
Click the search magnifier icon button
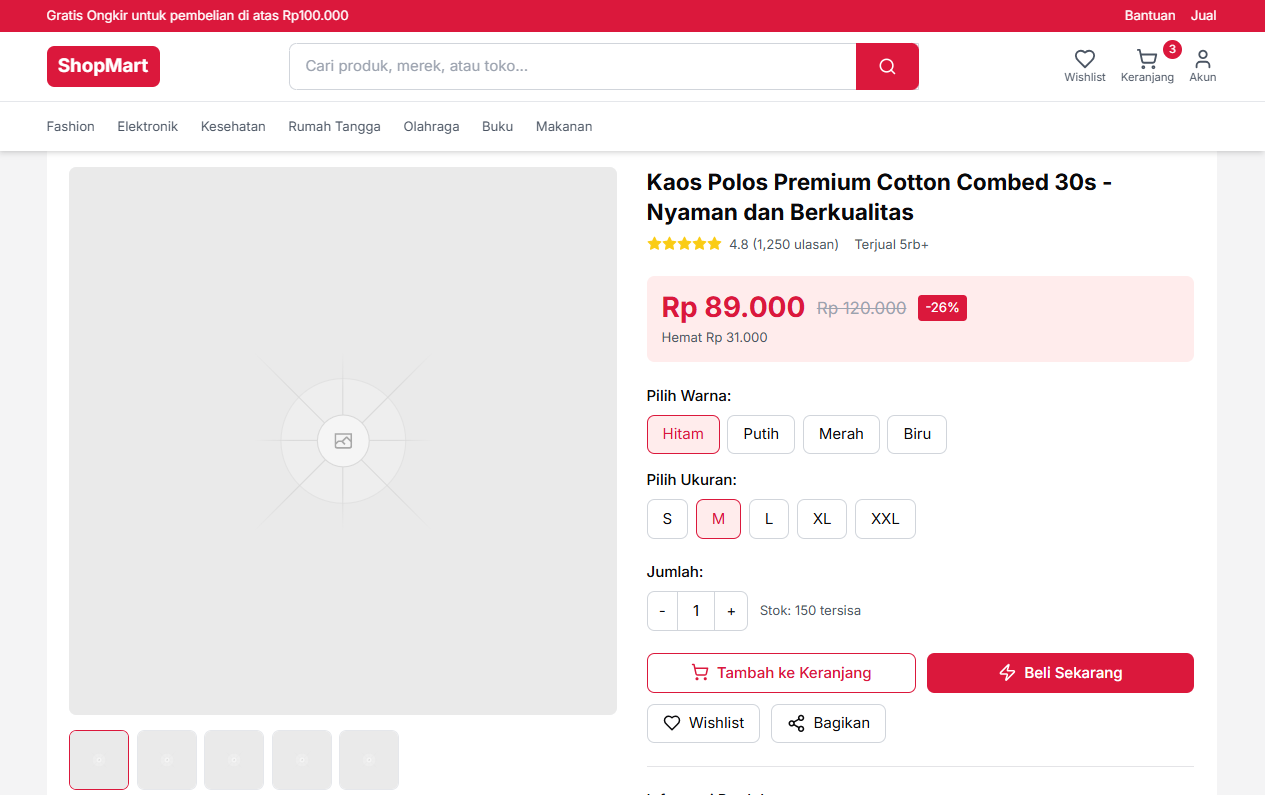[x=886, y=67]
